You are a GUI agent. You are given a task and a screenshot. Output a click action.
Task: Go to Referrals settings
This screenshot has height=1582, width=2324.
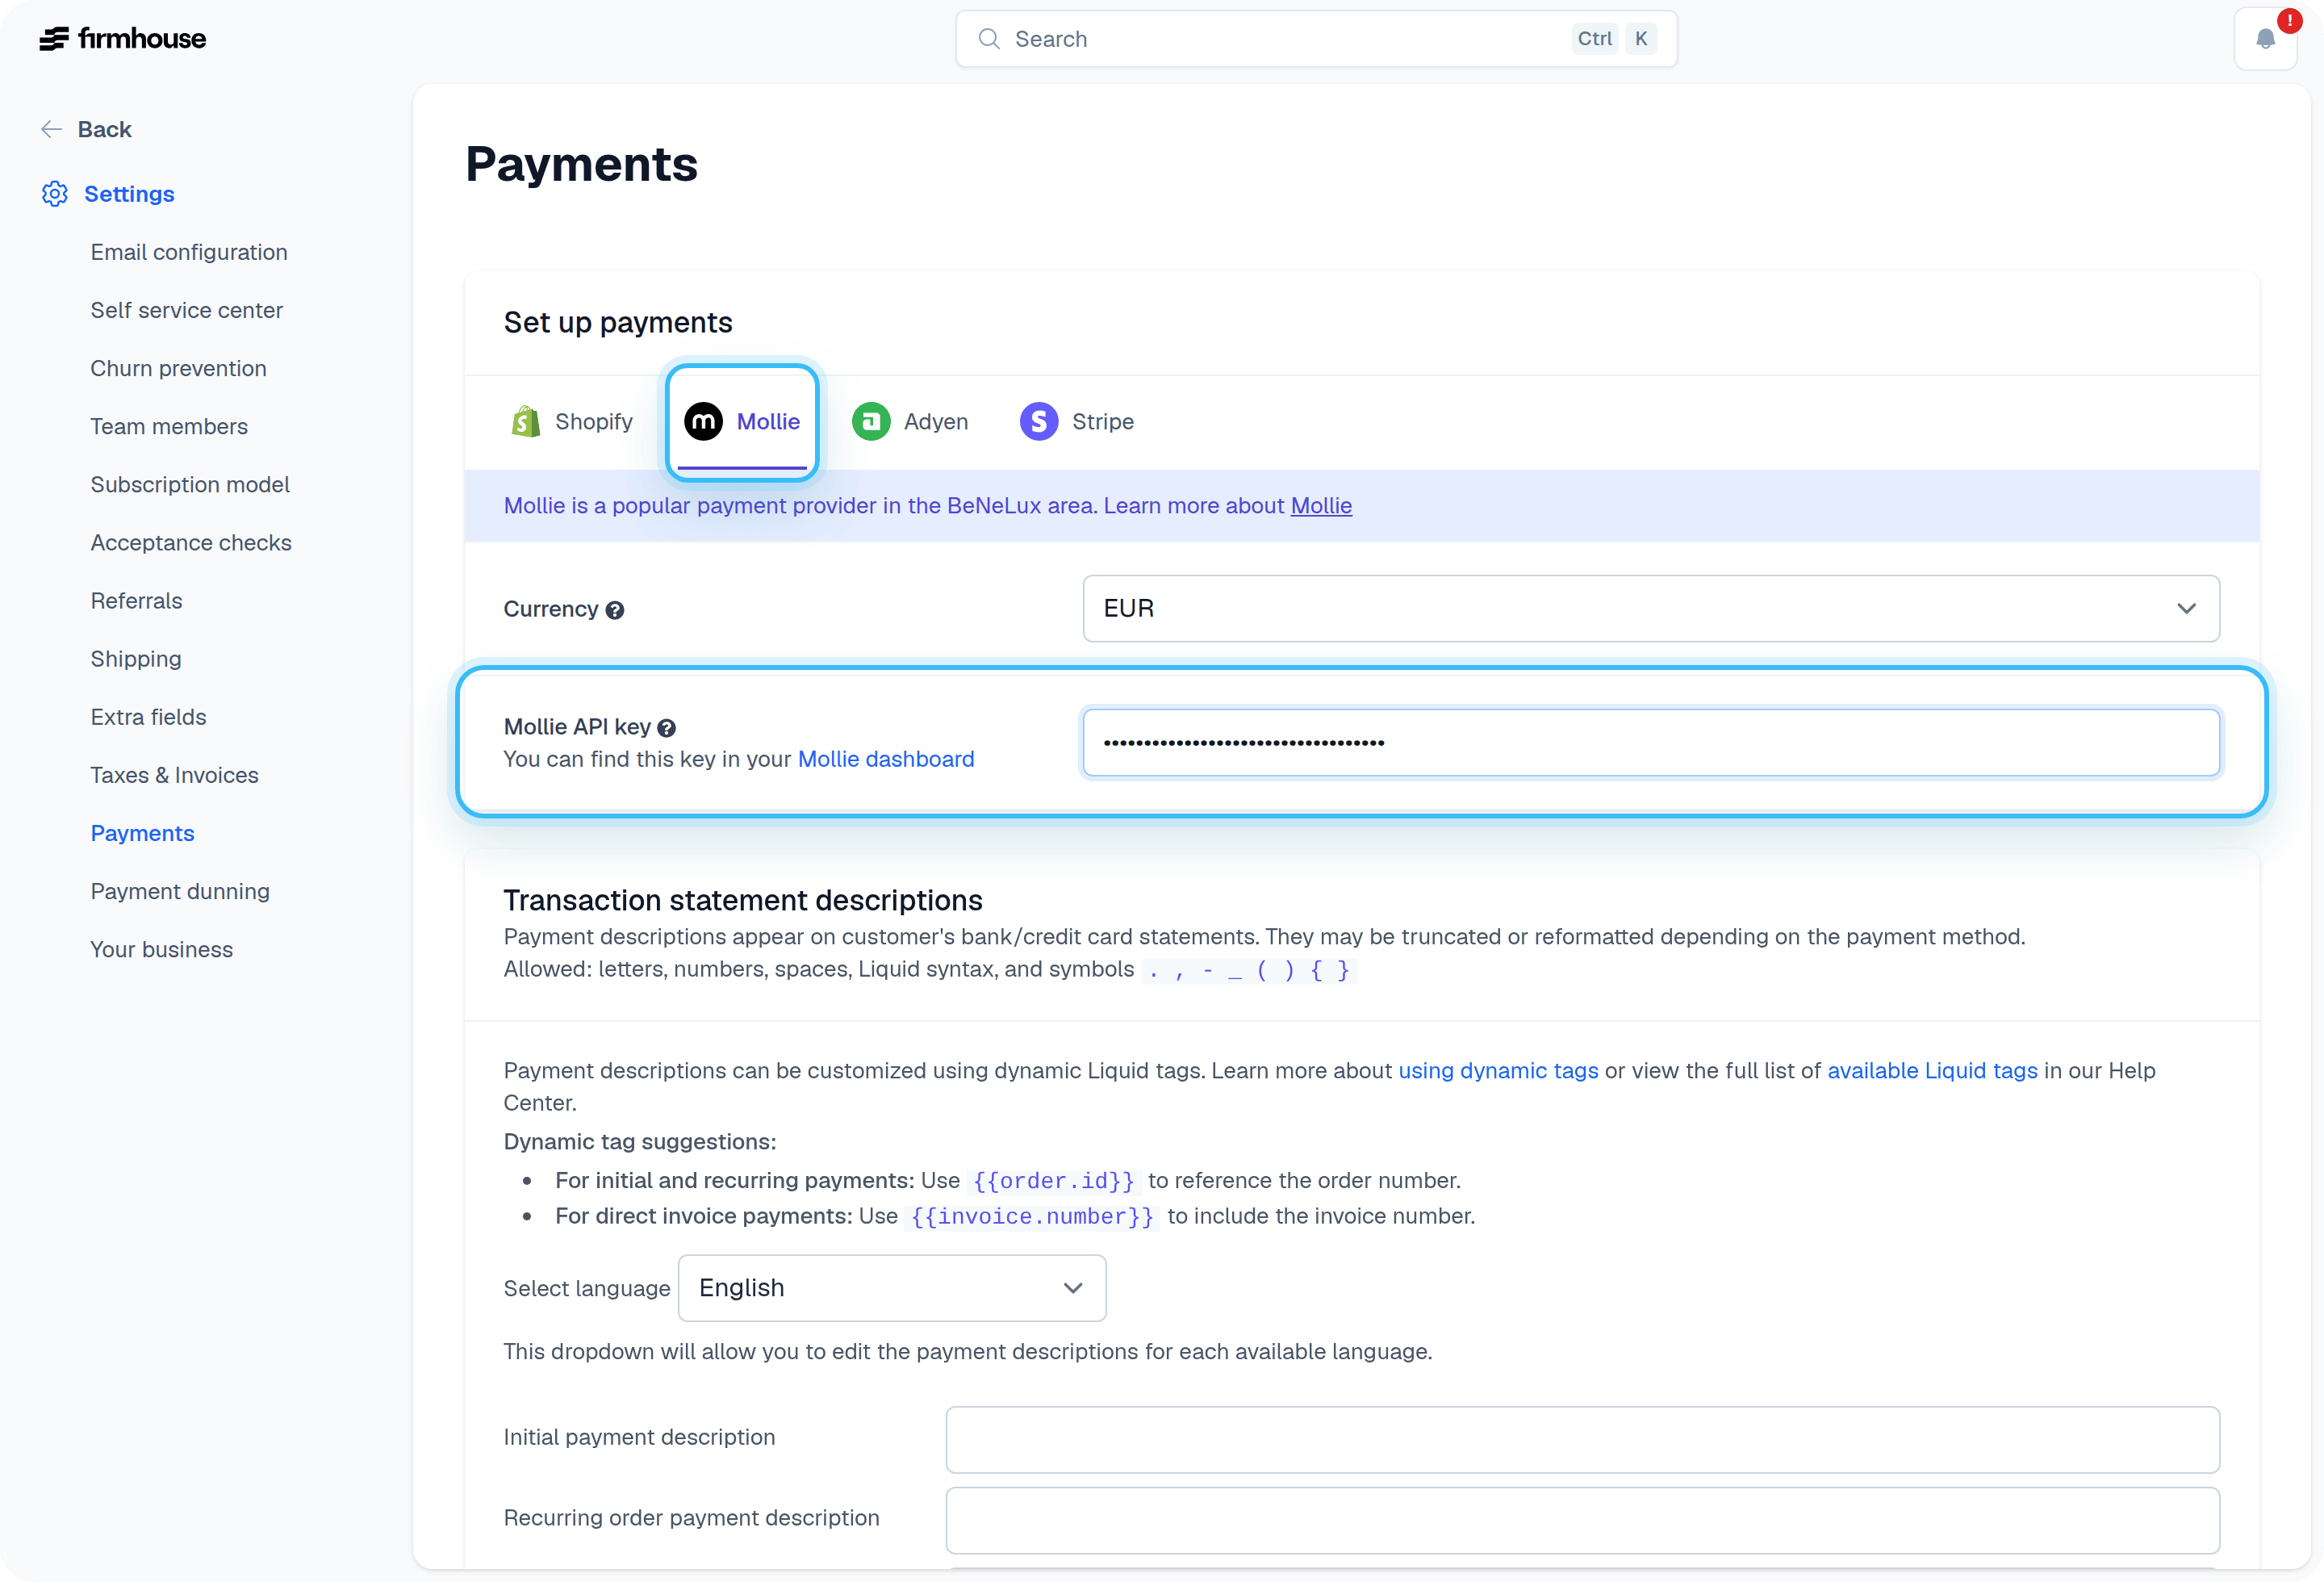(136, 601)
